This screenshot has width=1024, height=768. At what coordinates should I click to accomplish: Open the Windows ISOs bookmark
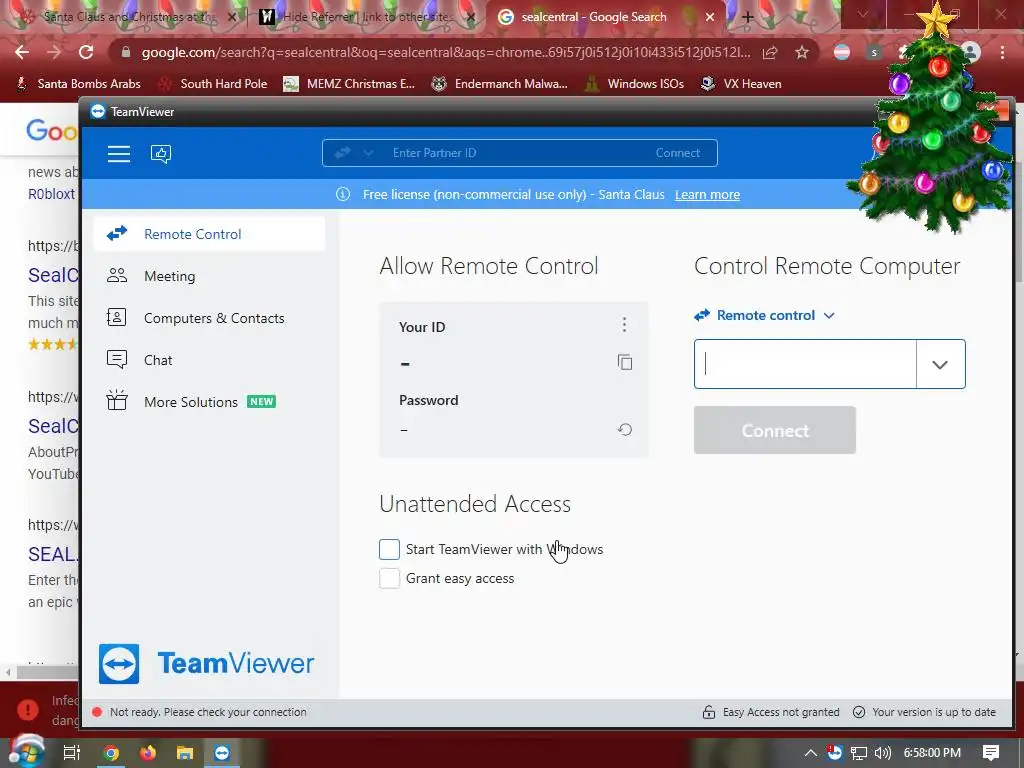[634, 84]
